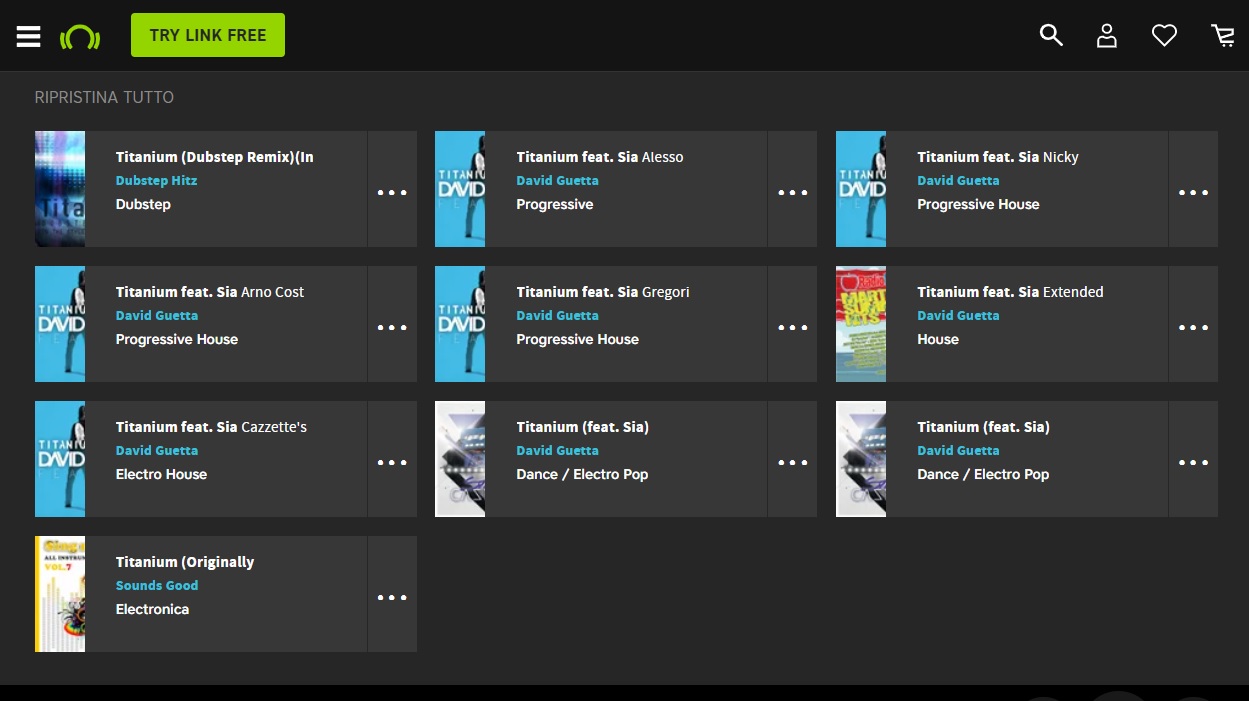
Task: Select the cover art of the Extended track
Action: [x=861, y=324]
